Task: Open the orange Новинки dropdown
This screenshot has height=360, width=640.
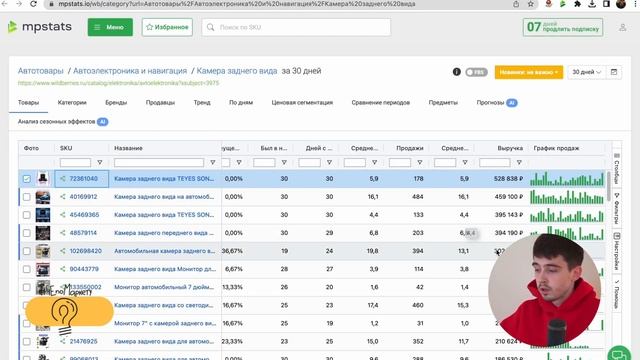Action: click(529, 72)
